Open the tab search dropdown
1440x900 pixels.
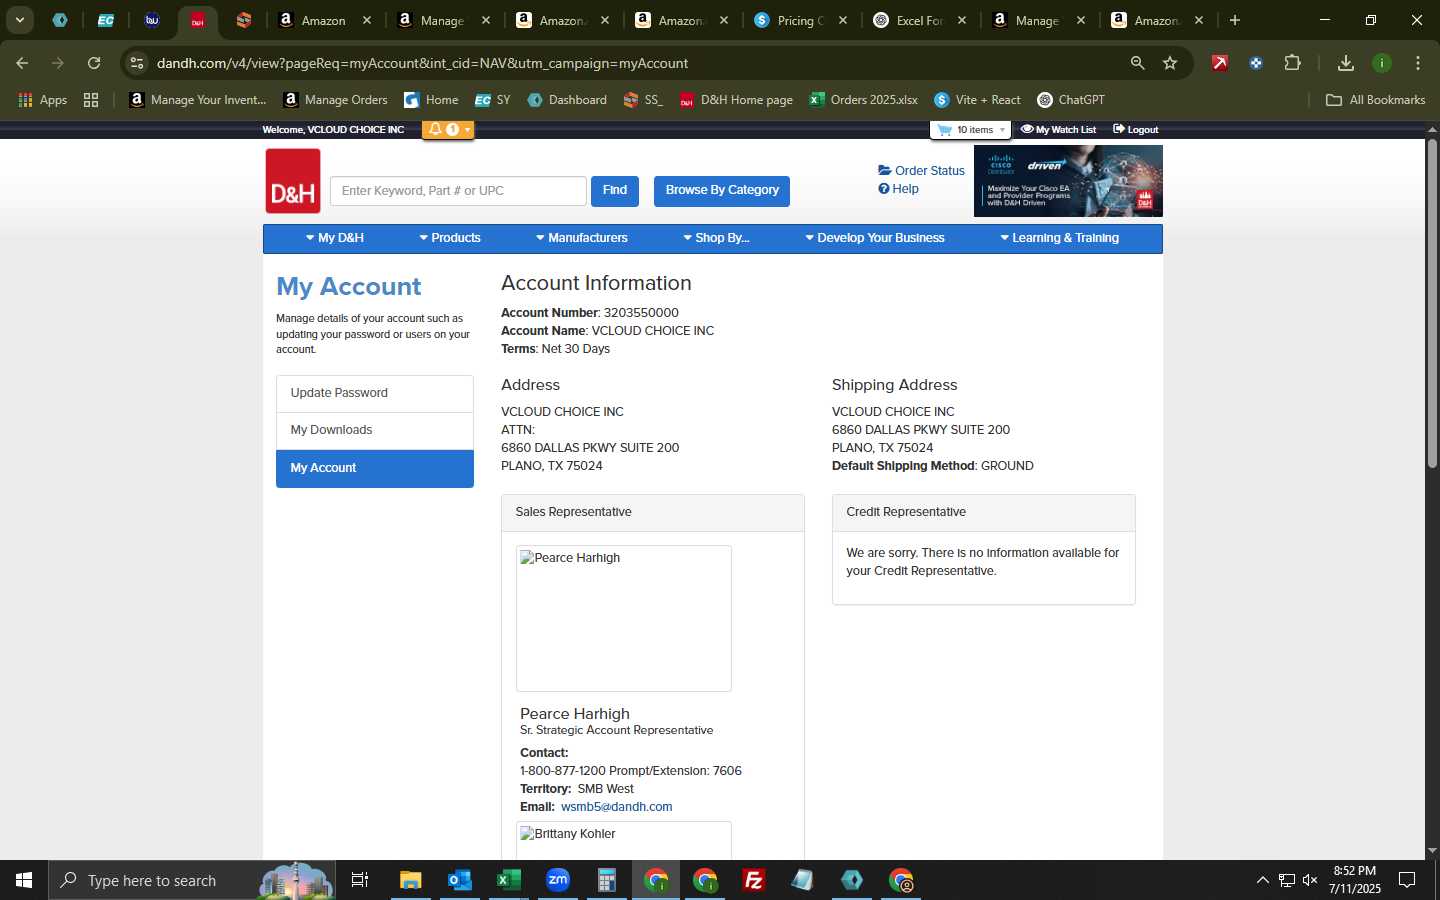point(19,20)
